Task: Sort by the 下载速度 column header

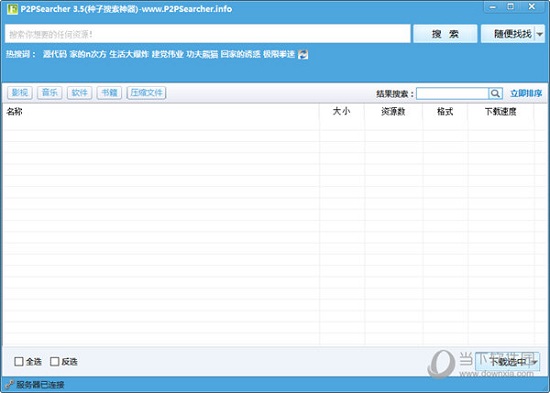Action: click(x=501, y=112)
